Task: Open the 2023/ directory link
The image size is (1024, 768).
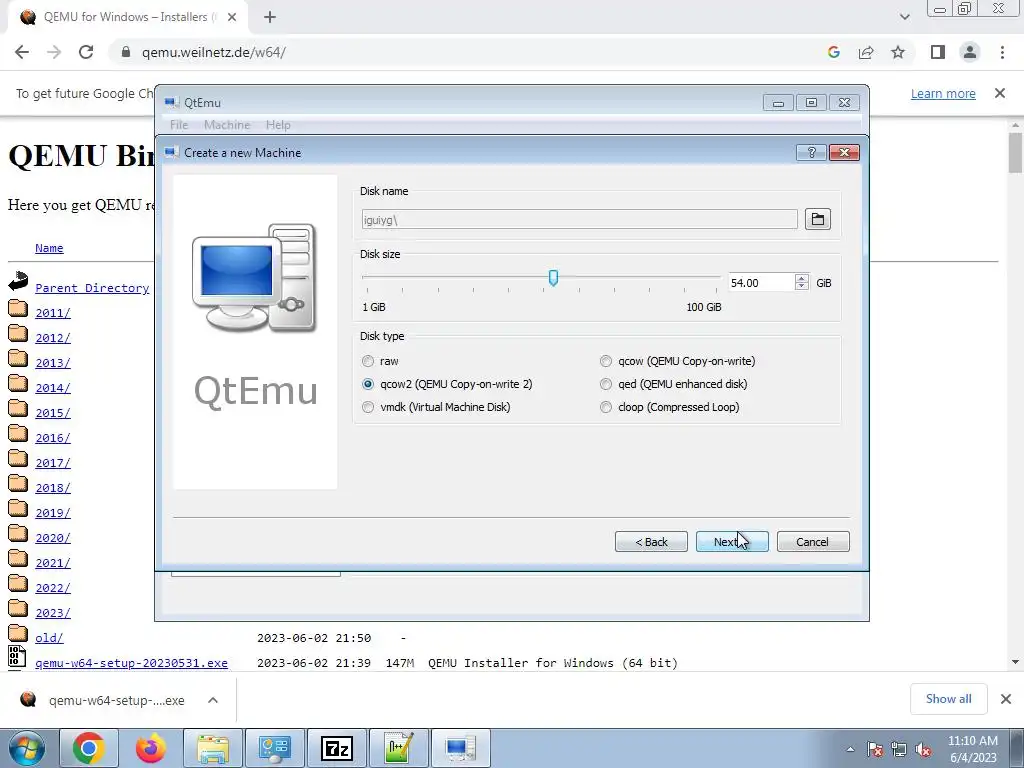Action: (x=53, y=613)
